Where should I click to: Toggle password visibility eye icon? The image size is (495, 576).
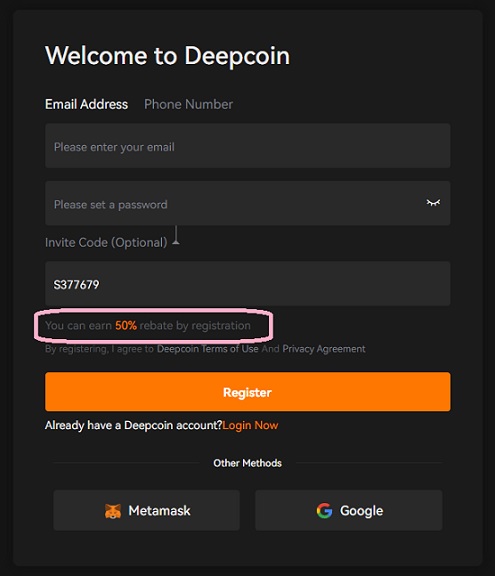[x=433, y=203]
